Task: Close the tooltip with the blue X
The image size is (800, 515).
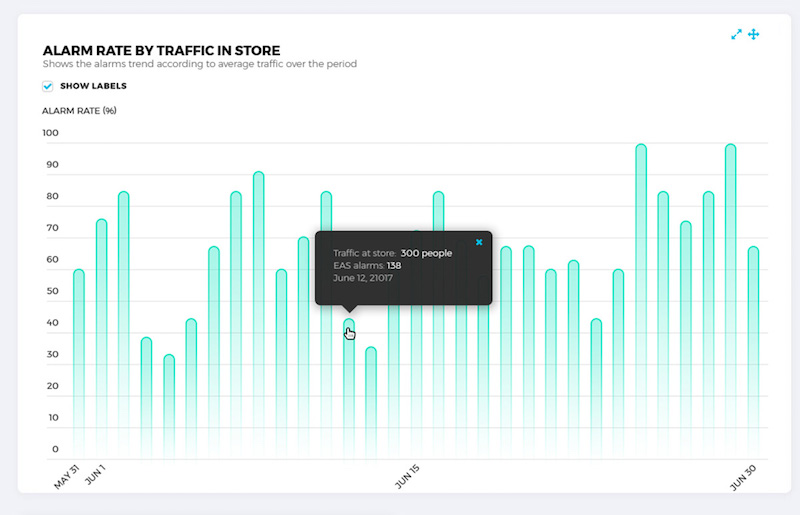Action: pos(479,242)
